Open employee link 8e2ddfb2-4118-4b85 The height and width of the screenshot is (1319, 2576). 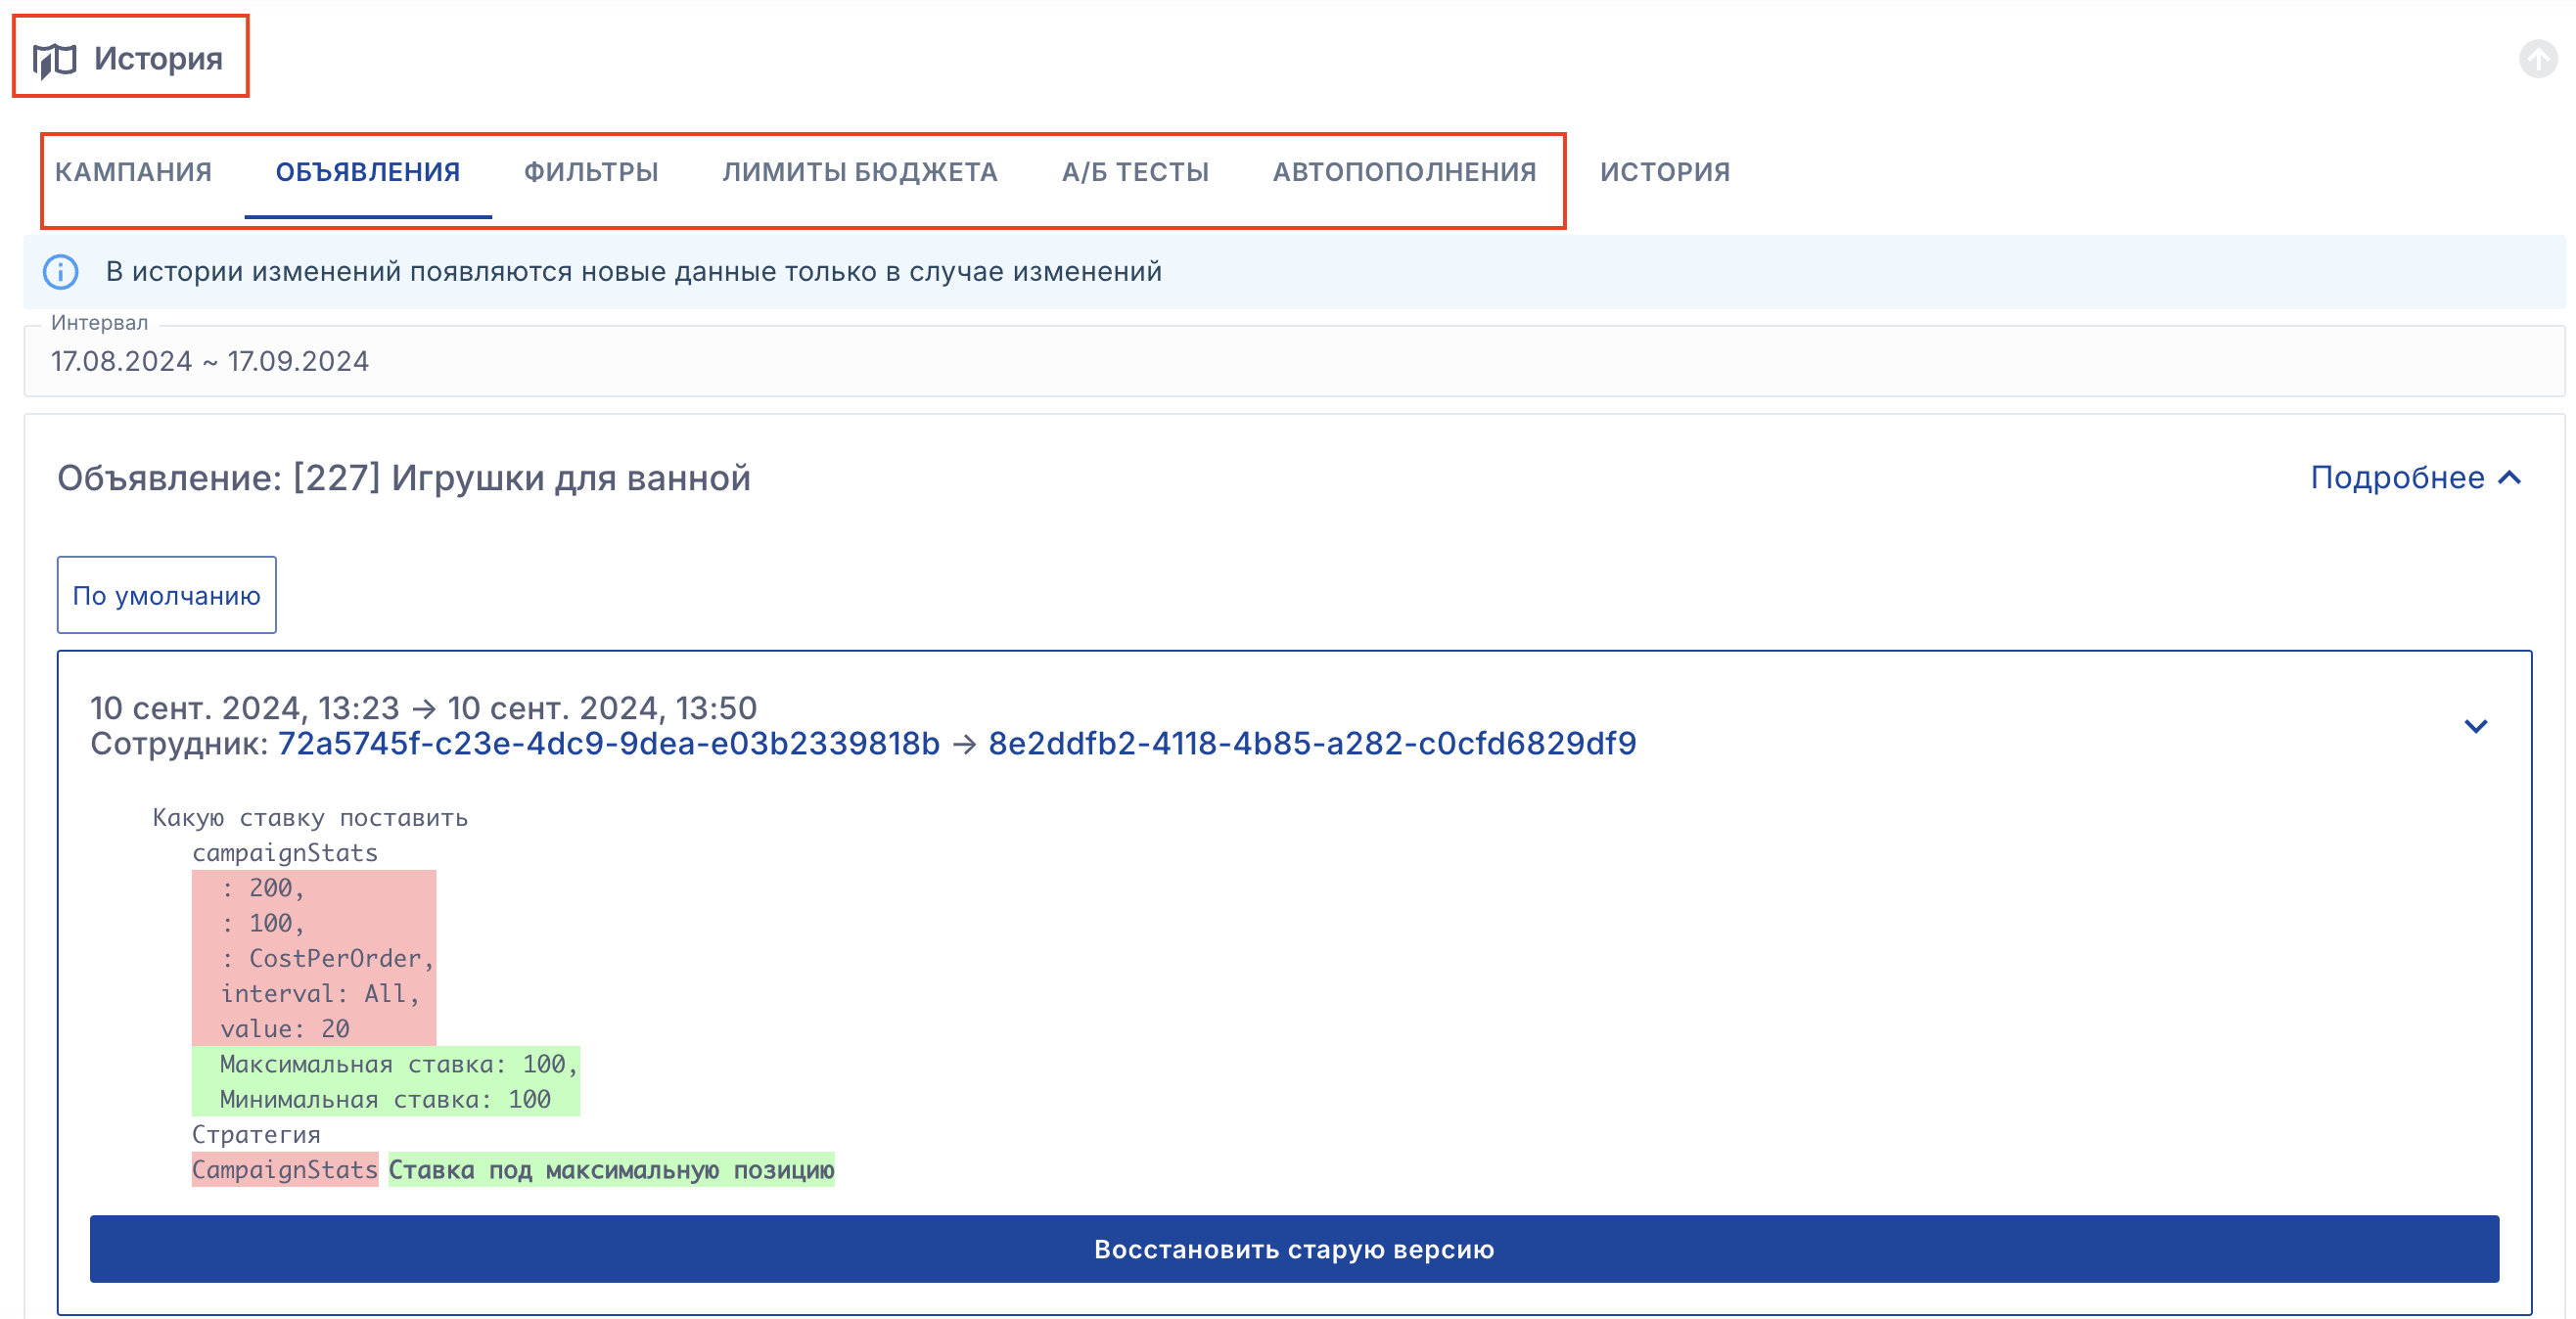(1311, 744)
